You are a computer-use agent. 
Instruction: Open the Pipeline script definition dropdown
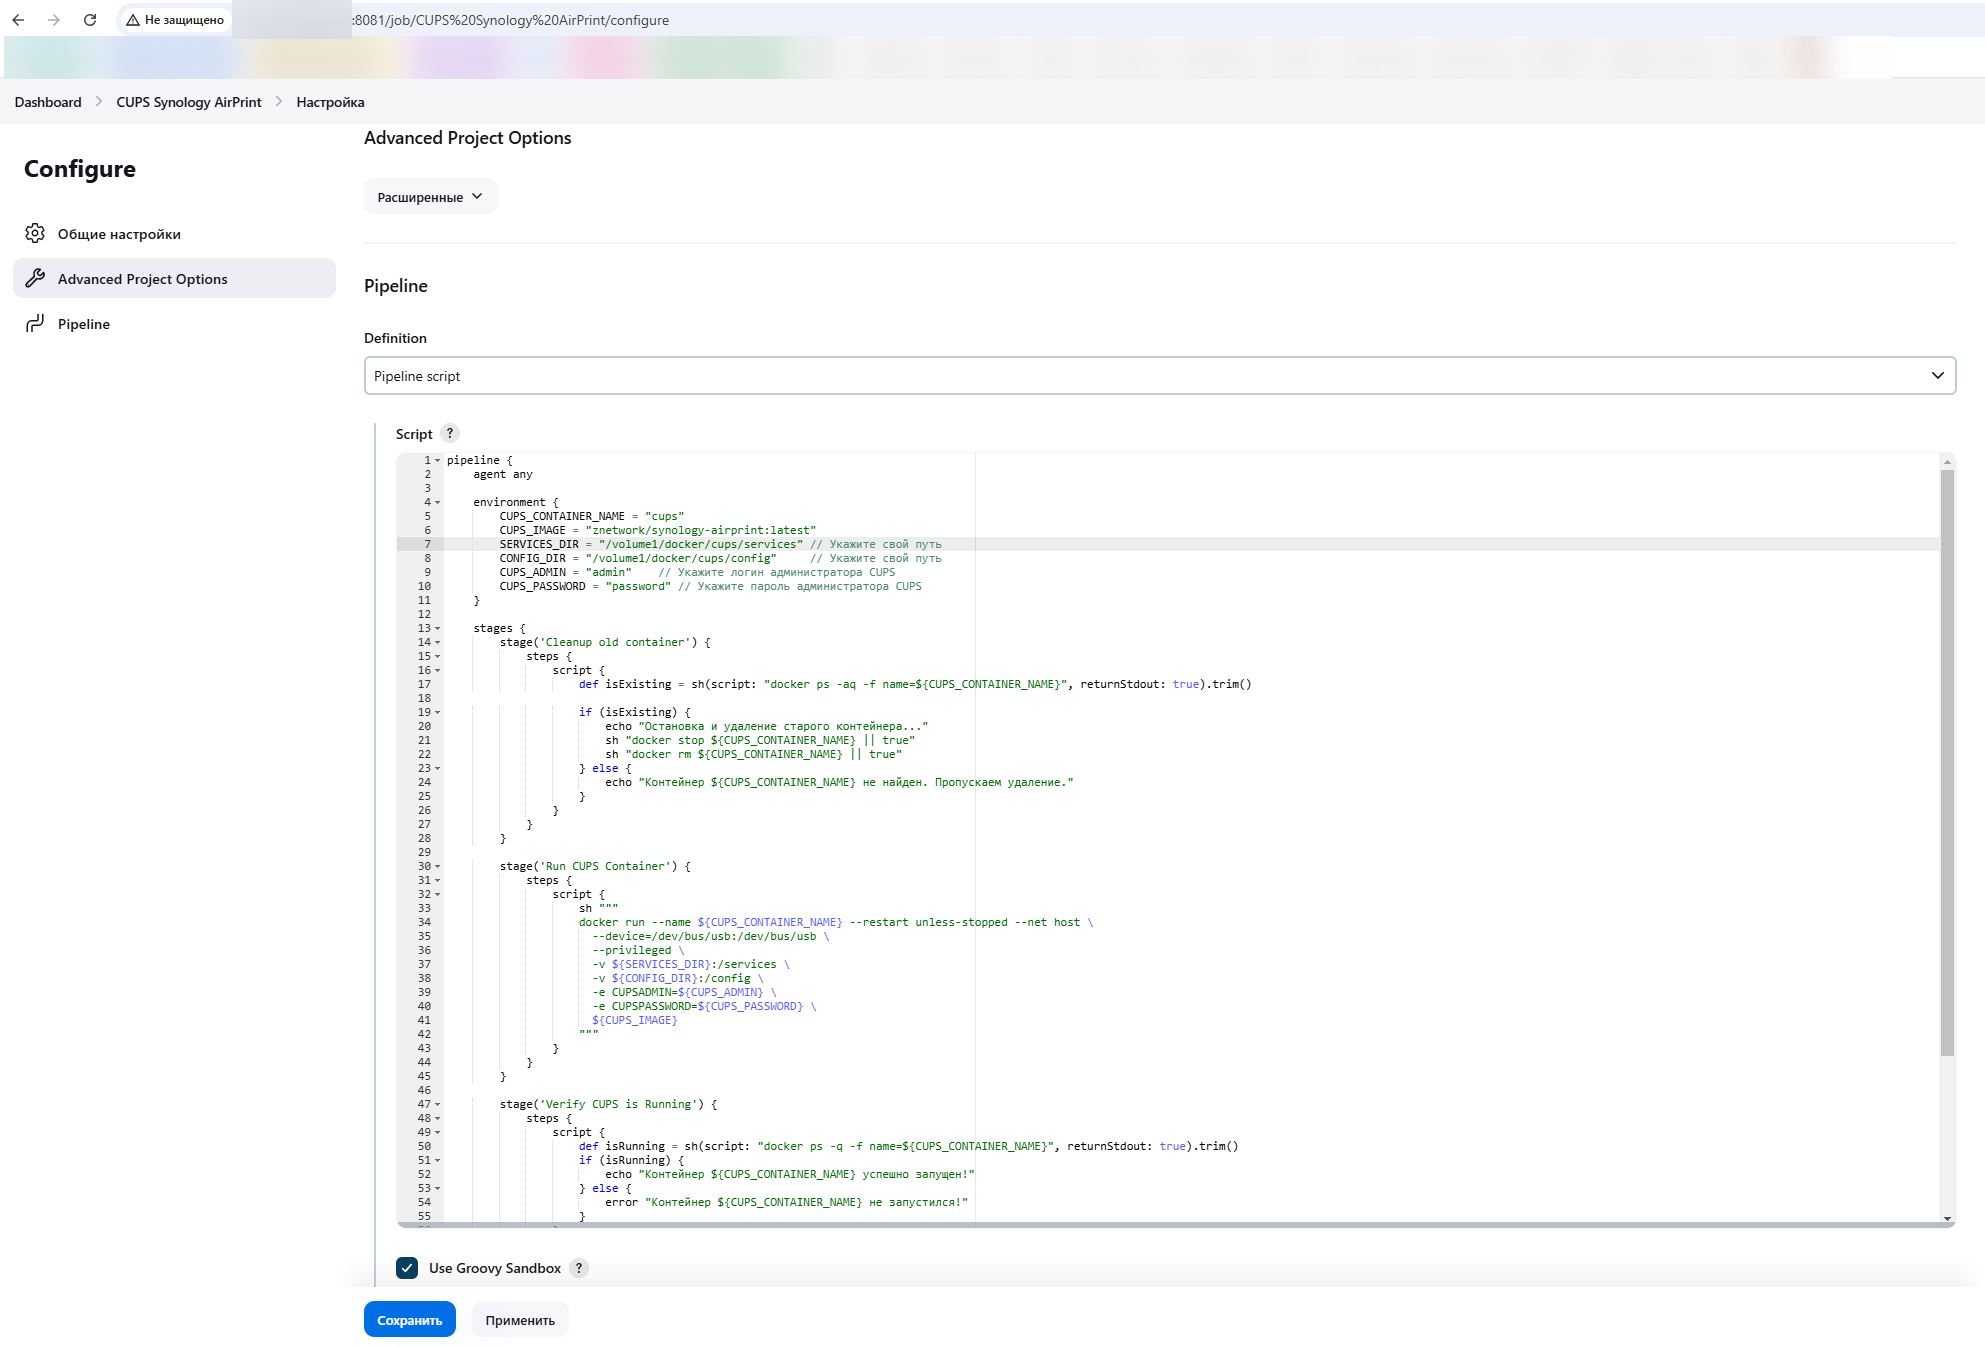(x=1159, y=376)
